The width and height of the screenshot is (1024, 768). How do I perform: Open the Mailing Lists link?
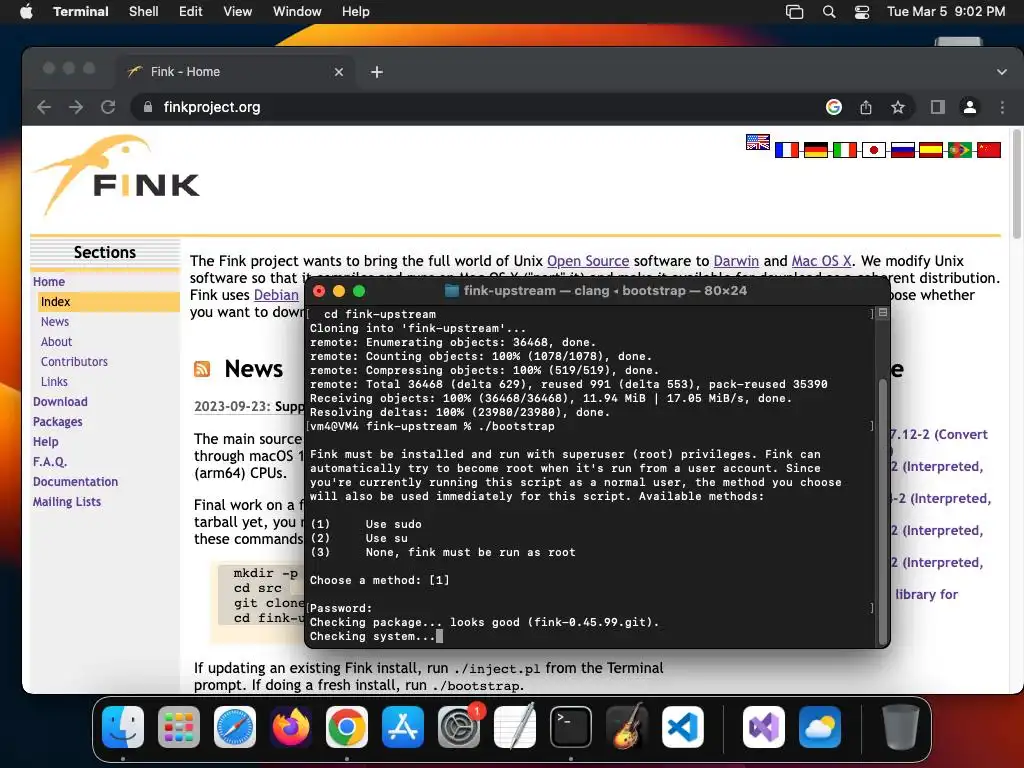[67, 502]
